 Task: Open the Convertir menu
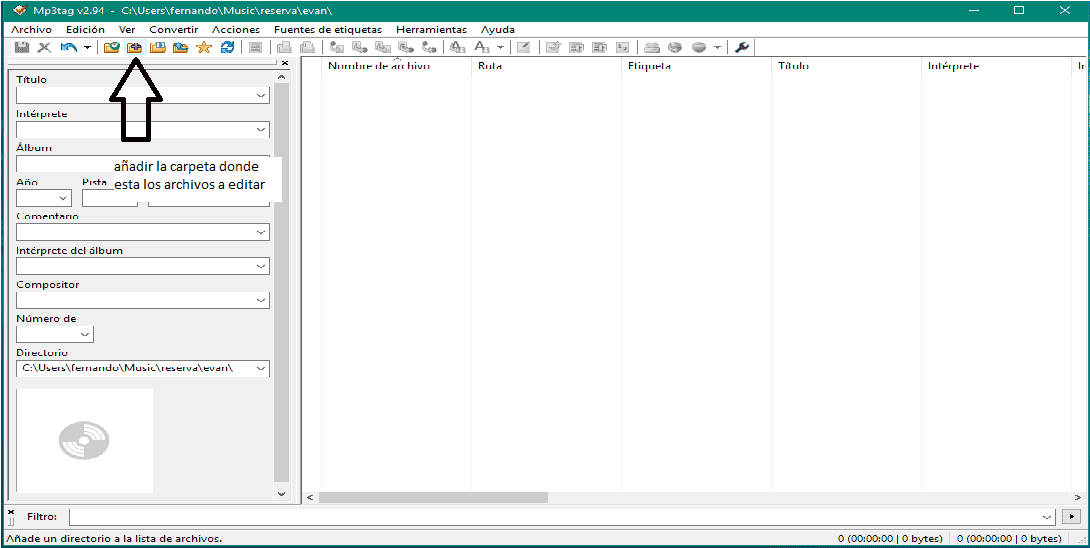(174, 30)
